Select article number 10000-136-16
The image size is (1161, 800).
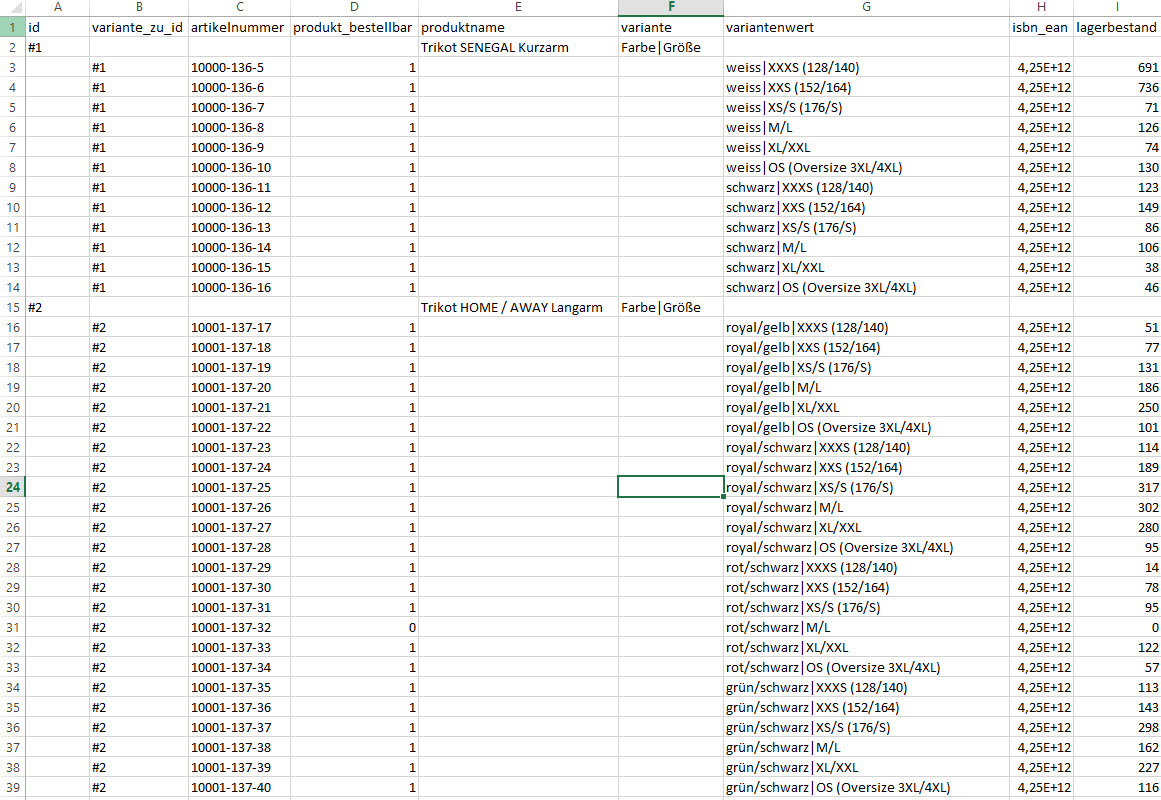239,287
